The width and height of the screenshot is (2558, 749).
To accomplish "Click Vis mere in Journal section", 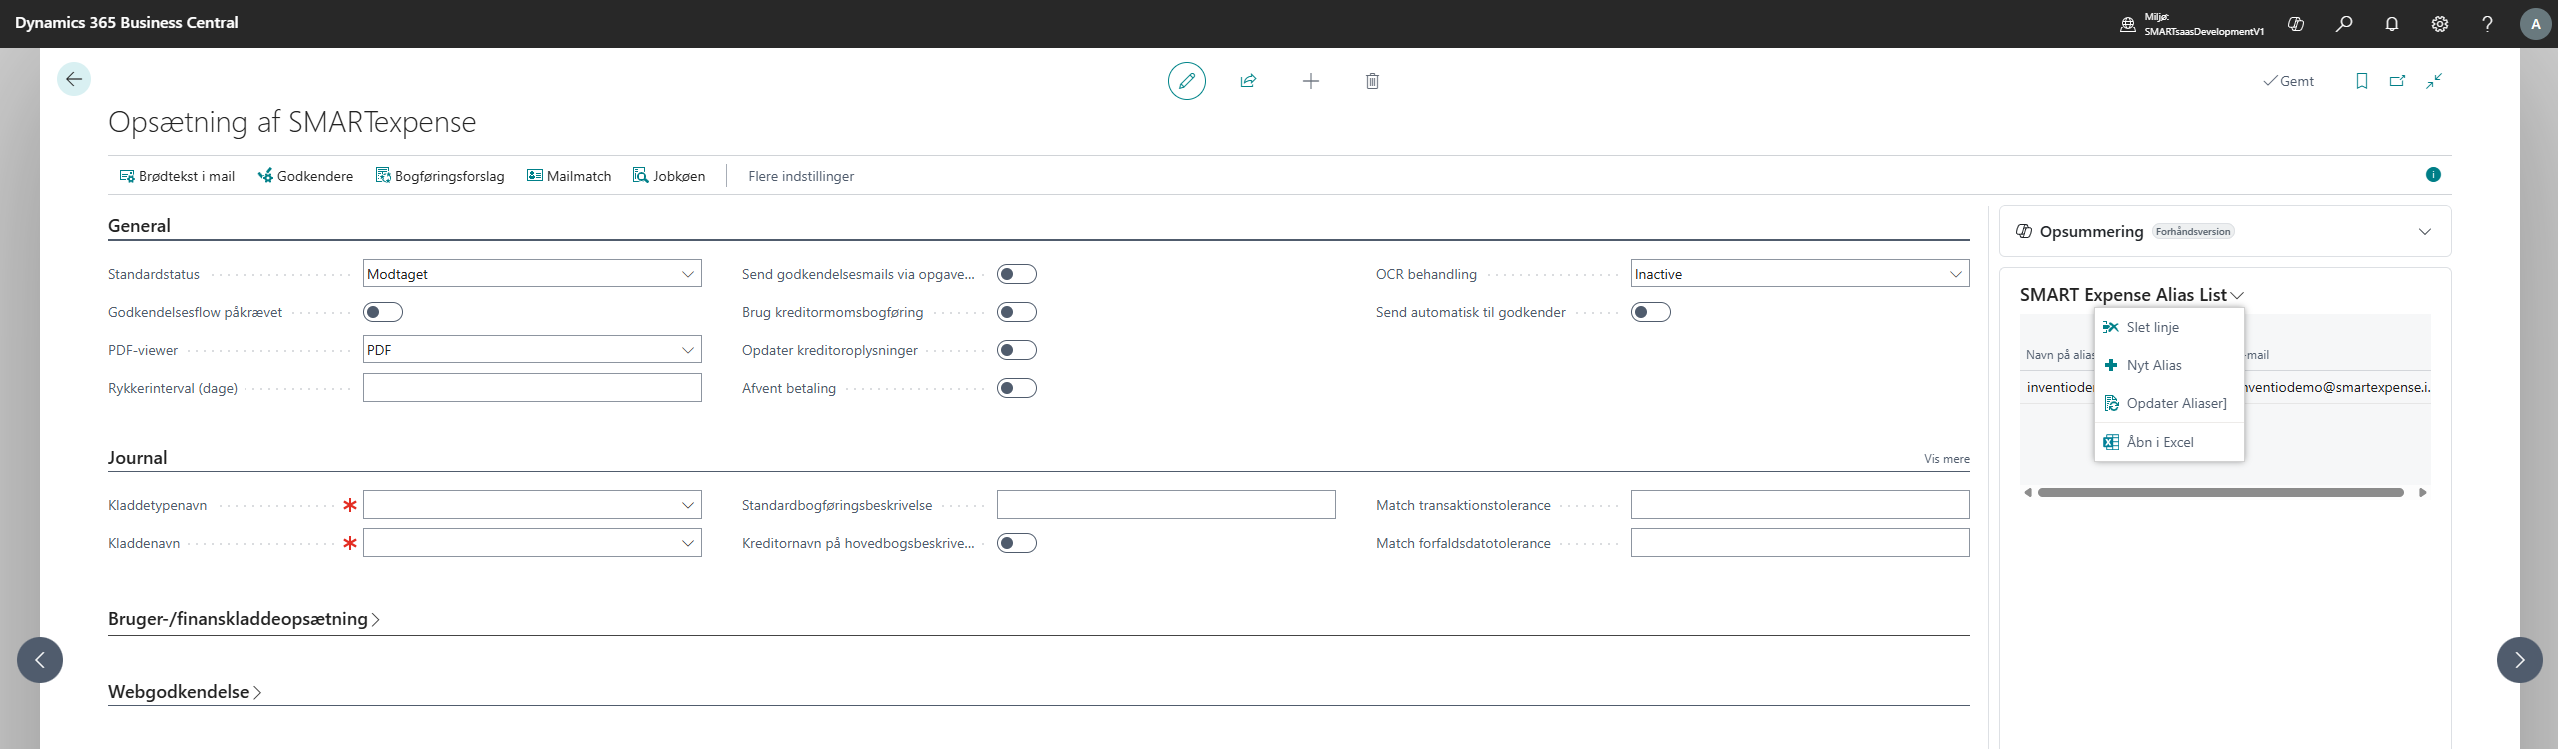I will [x=1946, y=459].
